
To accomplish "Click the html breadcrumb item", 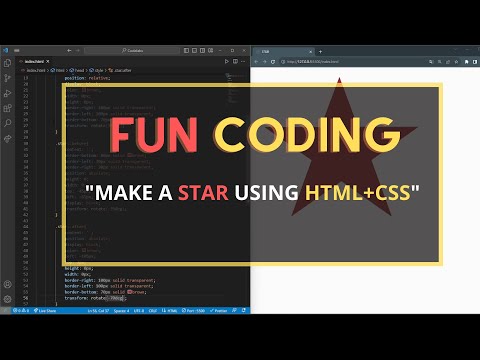I will pos(58,70).
